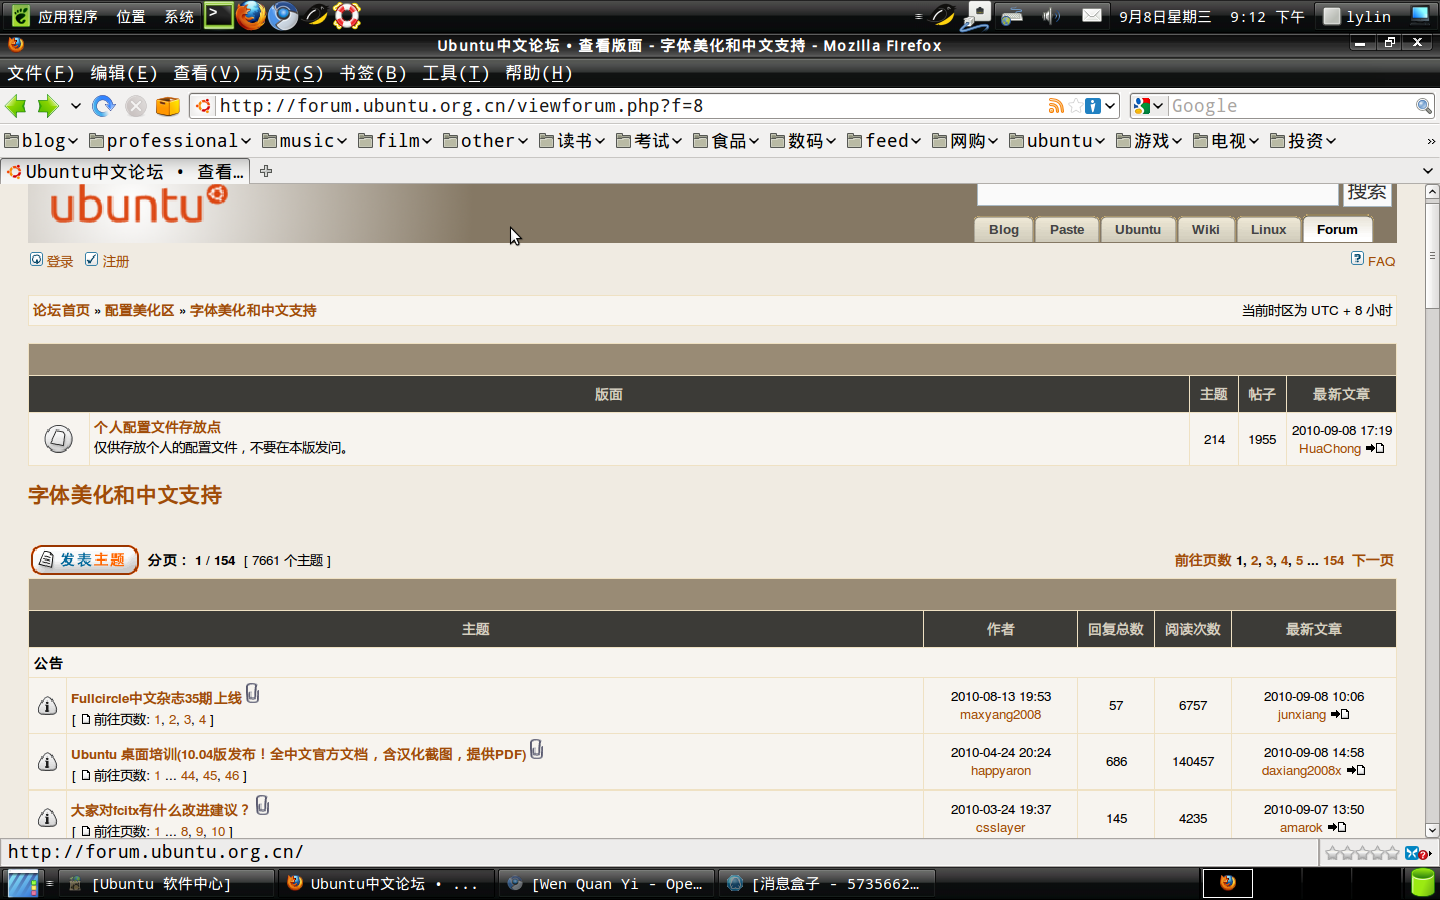Expand the address bar URL dropdown
Image resolution: width=1440 pixels, height=900 pixels.
click(x=1110, y=106)
